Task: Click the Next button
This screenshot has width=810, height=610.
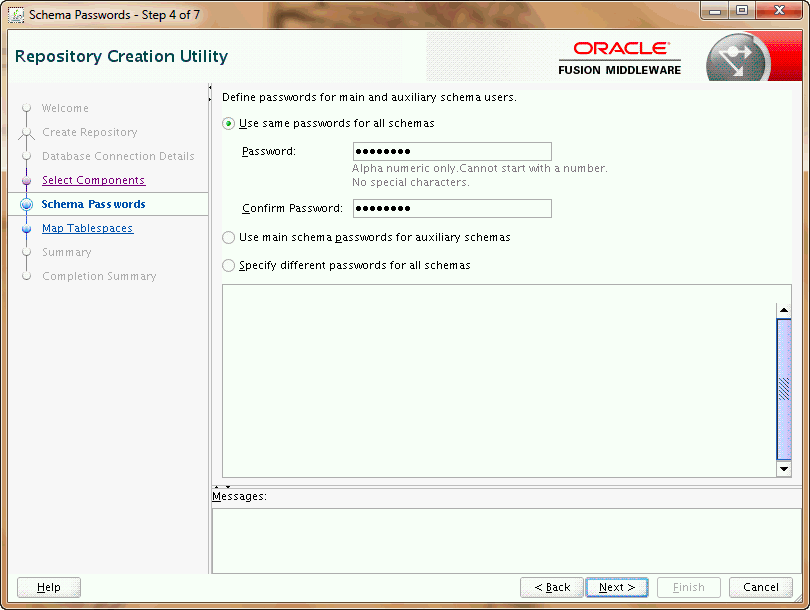Action: (x=617, y=587)
